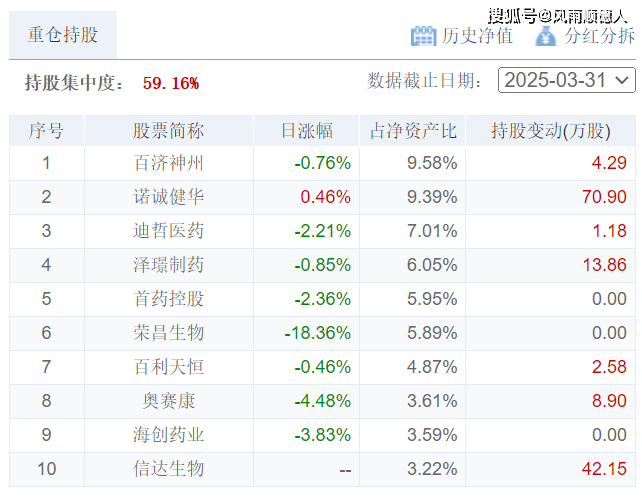Image resolution: width=642 pixels, height=501 pixels.
Task: Click 百利天恒 daily change -0.46%
Action: [x=323, y=367]
